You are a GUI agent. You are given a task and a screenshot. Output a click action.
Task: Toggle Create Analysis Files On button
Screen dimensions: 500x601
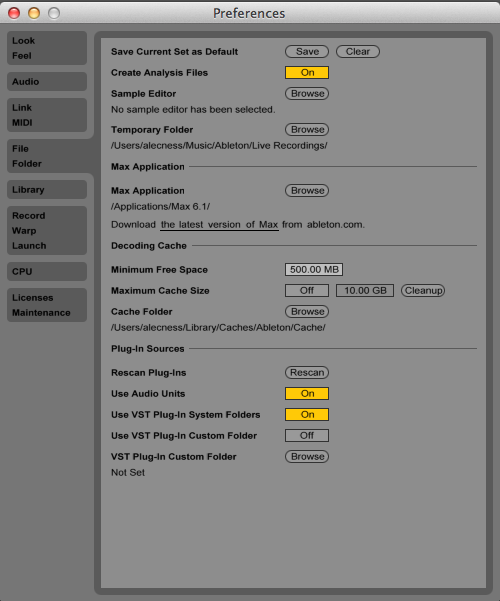click(307, 72)
